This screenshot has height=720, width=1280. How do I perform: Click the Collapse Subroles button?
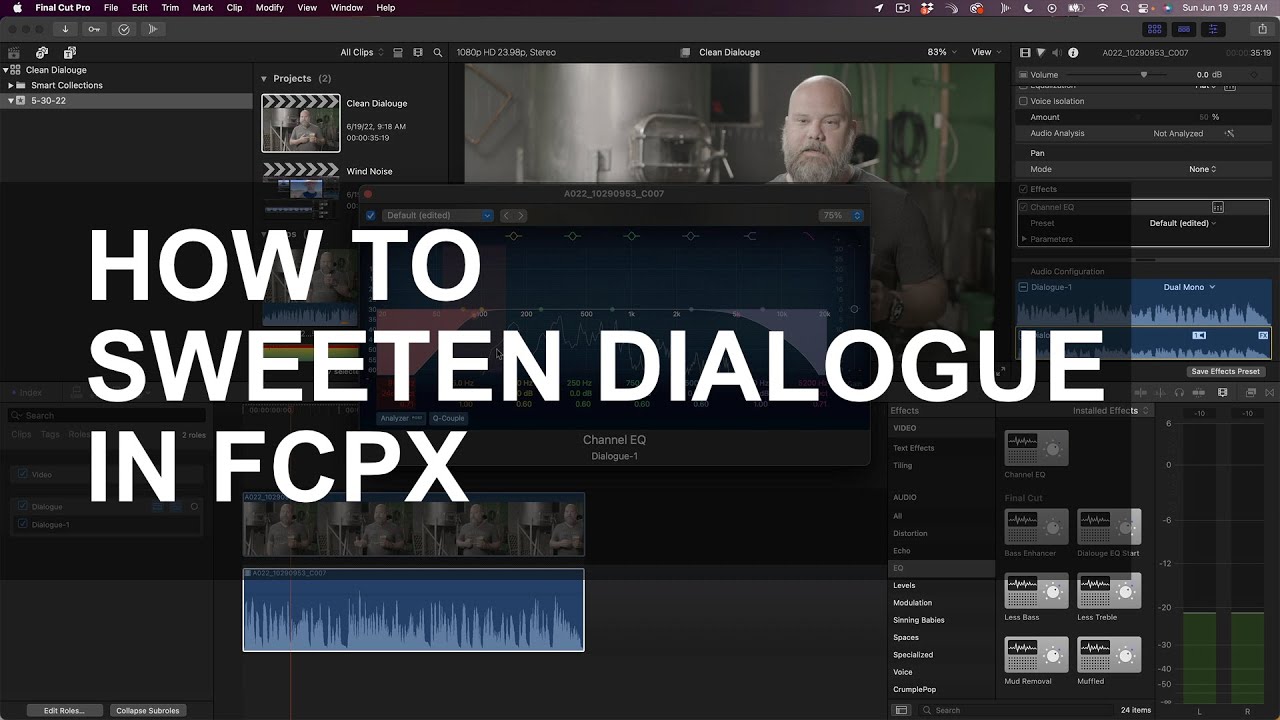(x=147, y=710)
